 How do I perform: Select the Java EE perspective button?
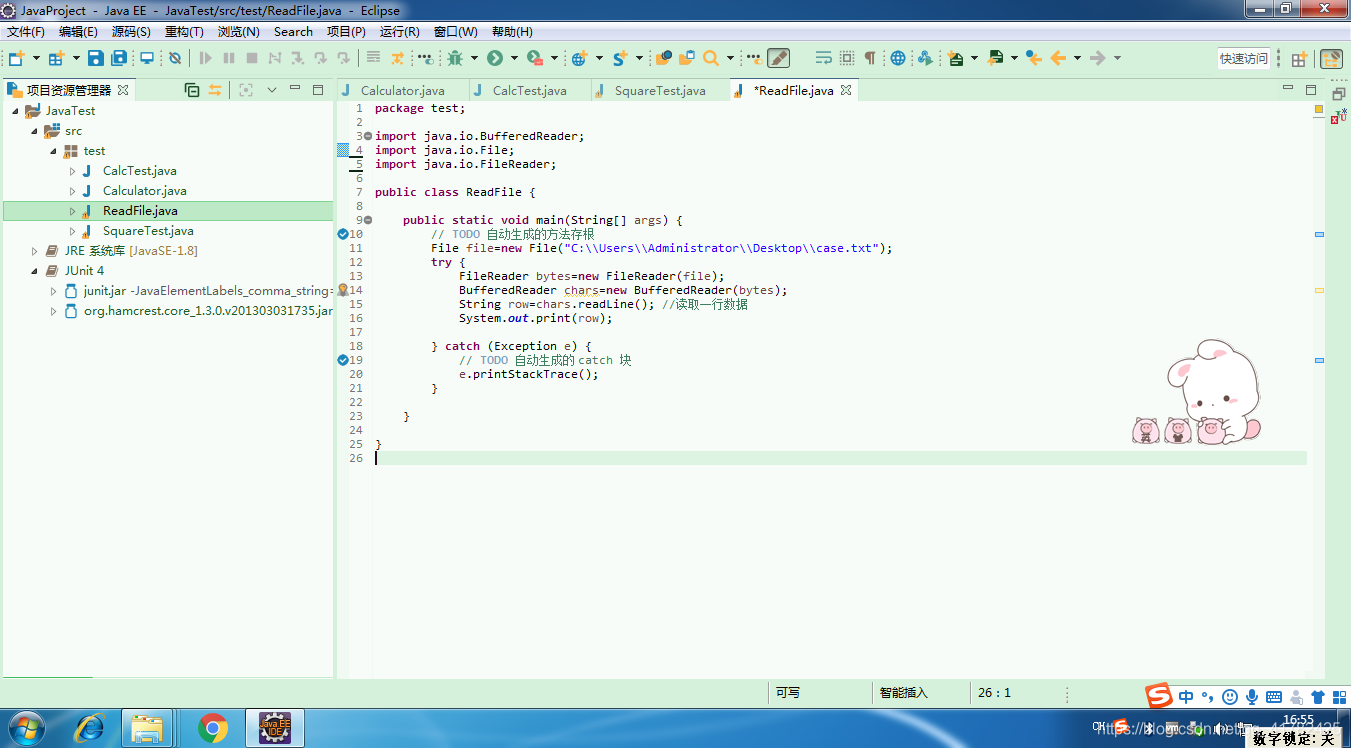pos(1331,59)
